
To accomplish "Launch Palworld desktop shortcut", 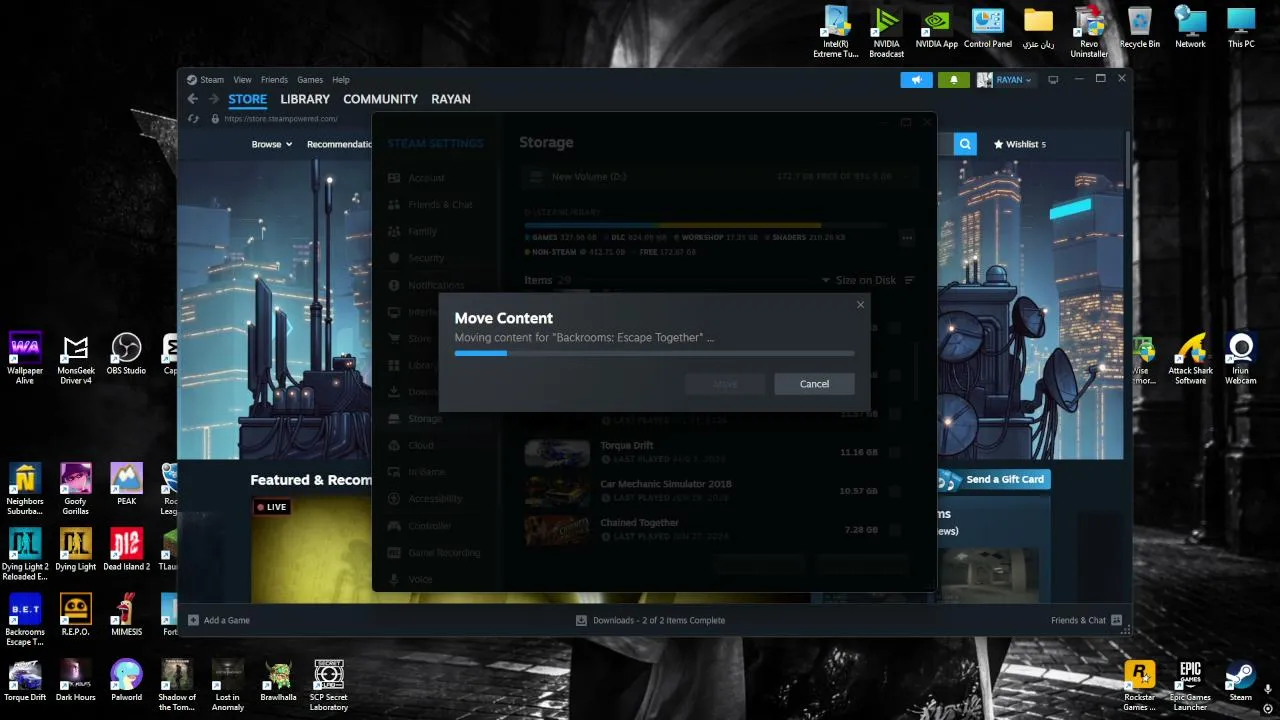I will pyautogui.click(x=126, y=680).
